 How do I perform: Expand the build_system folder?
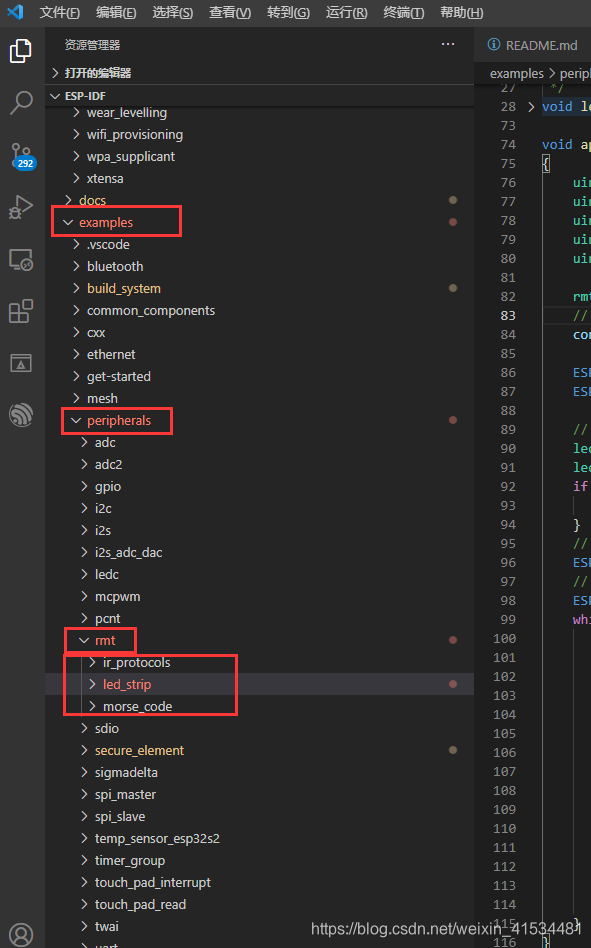pyautogui.click(x=260, y=288)
